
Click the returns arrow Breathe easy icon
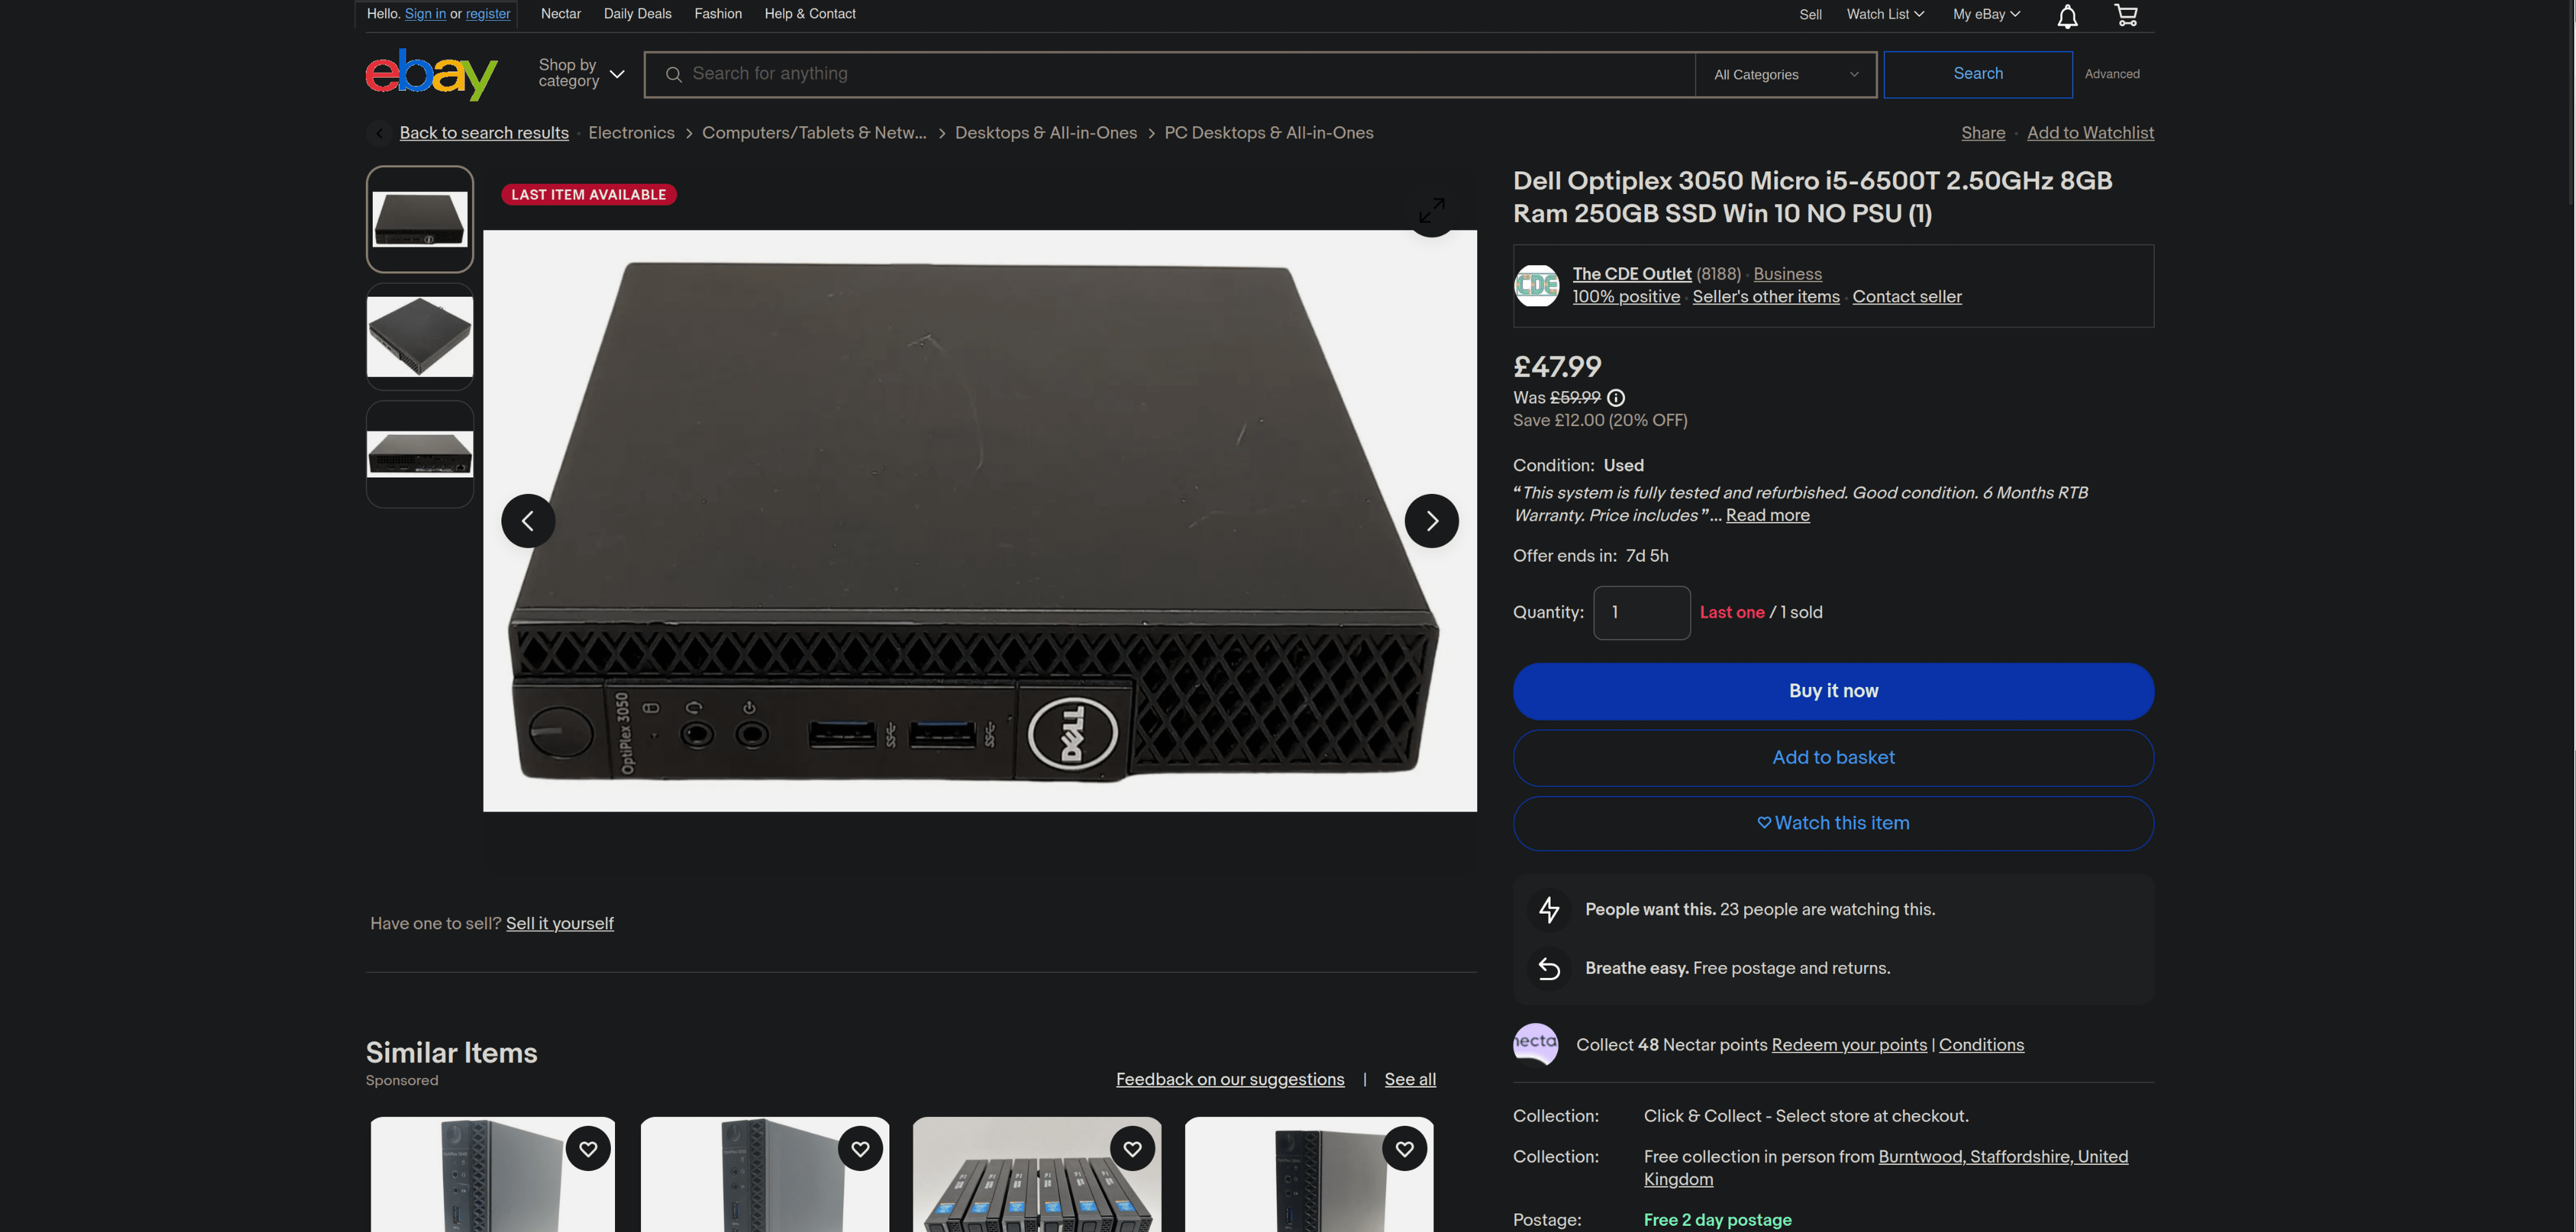point(1549,969)
